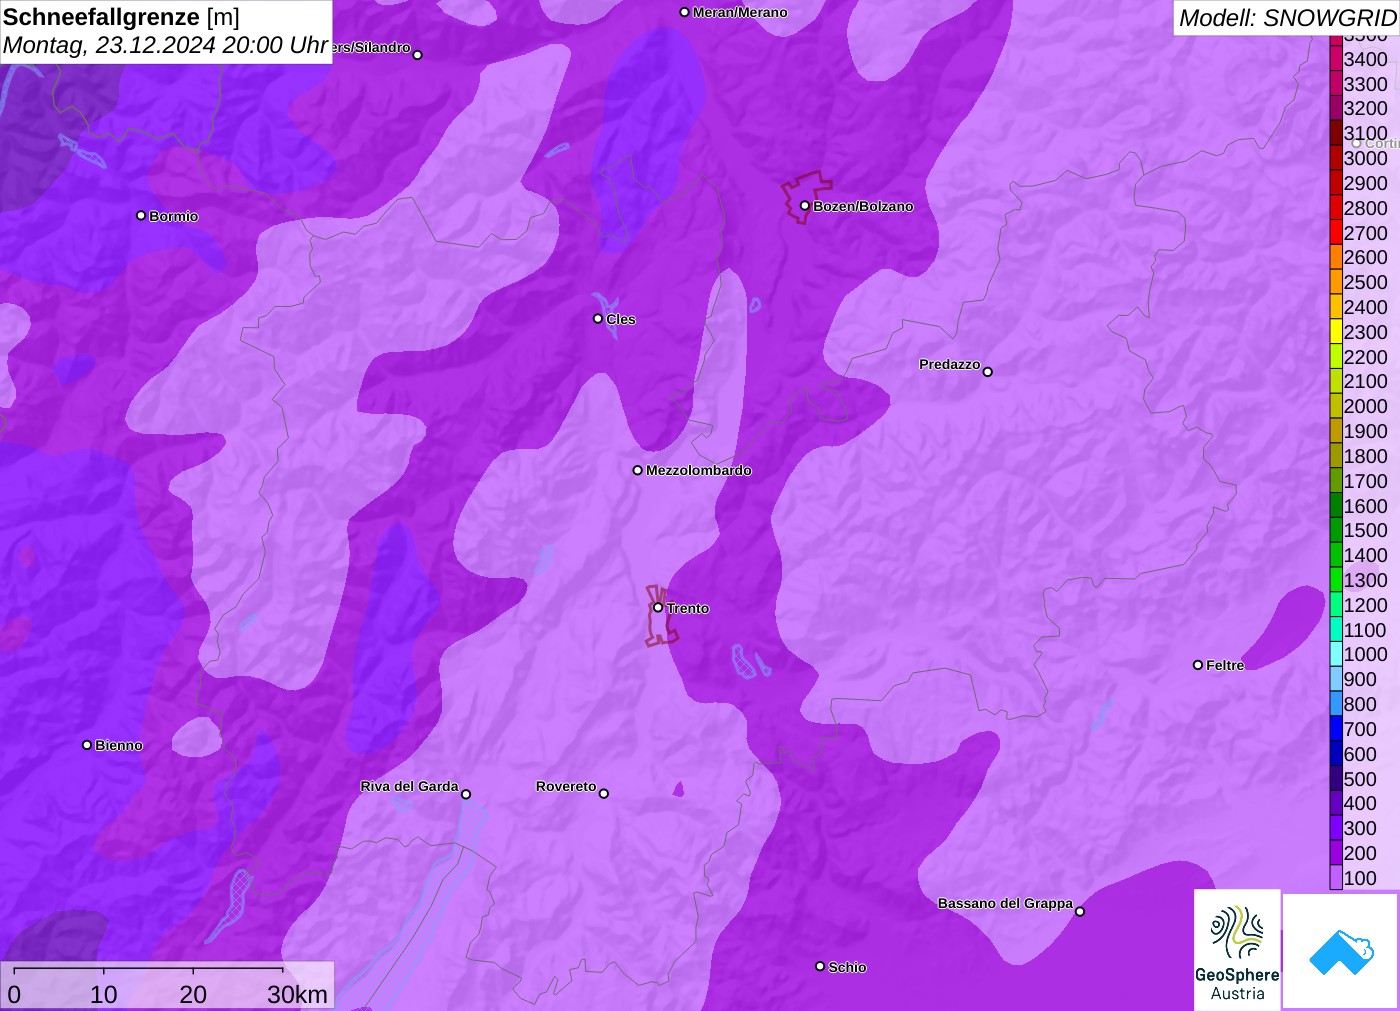Select the 100 m violet legend swatch
Screen dimensions: 1400x1011
pyautogui.click(x=1336, y=878)
